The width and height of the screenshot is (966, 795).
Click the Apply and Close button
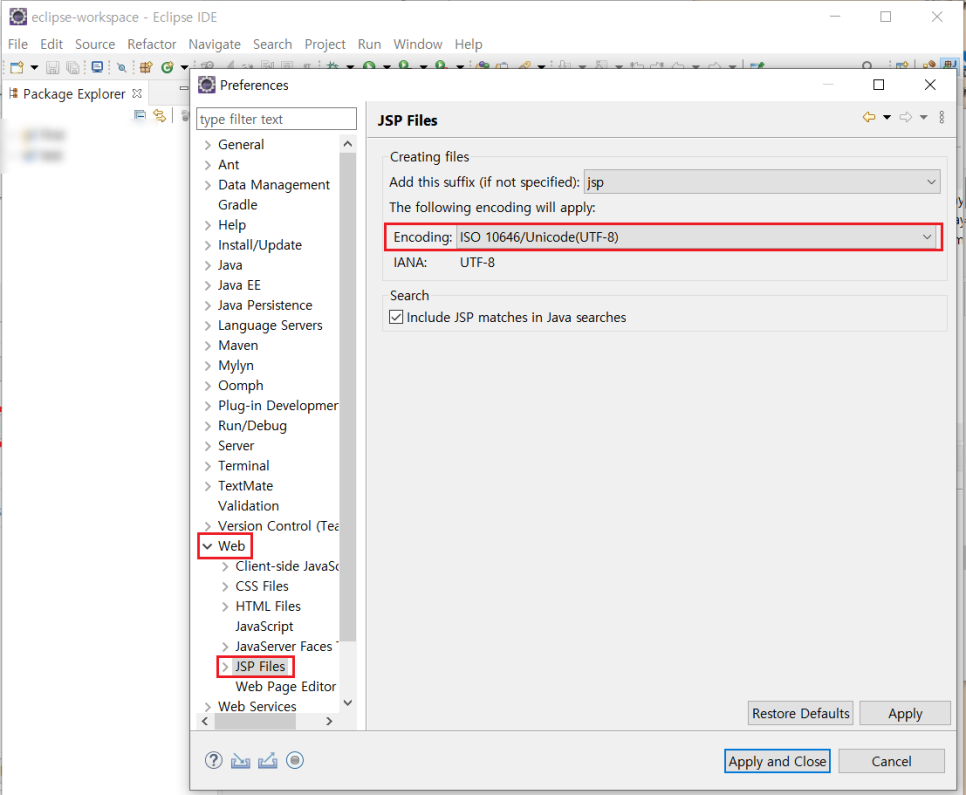(x=777, y=762)
